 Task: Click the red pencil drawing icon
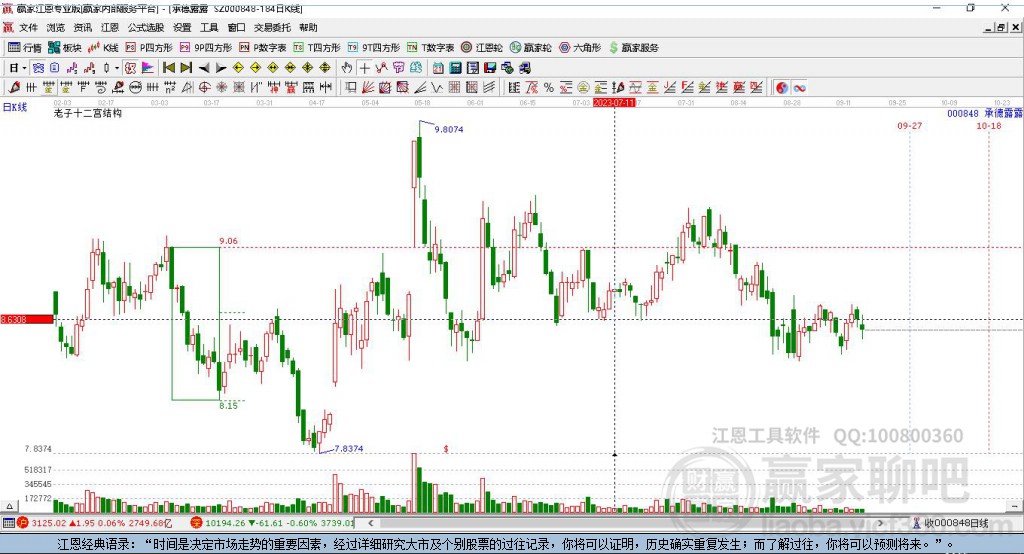[14, 88]
